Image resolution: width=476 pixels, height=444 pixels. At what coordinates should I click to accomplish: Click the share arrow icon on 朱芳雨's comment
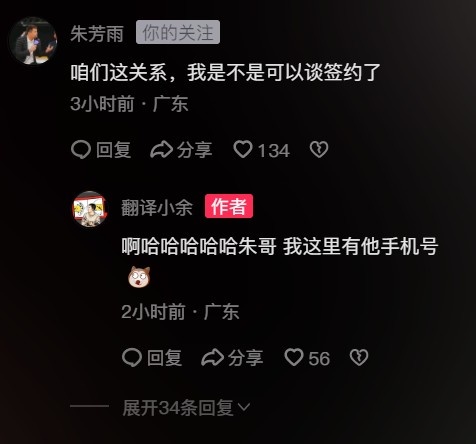click(x=161, y=149)
